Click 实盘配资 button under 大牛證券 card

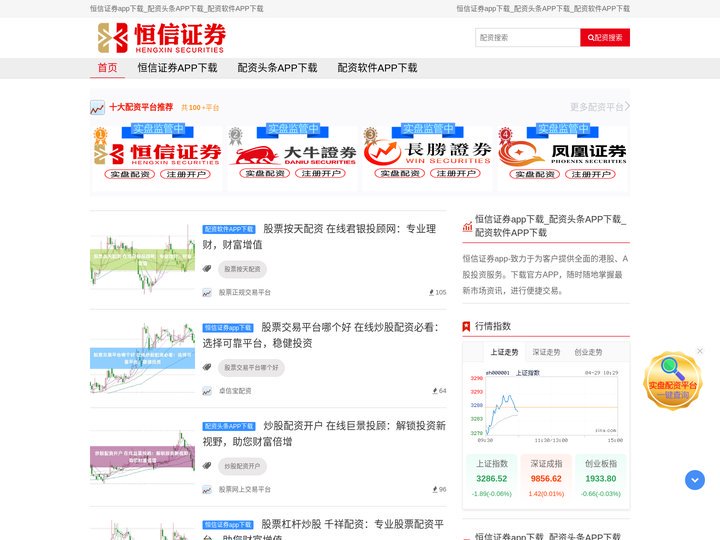265,174
